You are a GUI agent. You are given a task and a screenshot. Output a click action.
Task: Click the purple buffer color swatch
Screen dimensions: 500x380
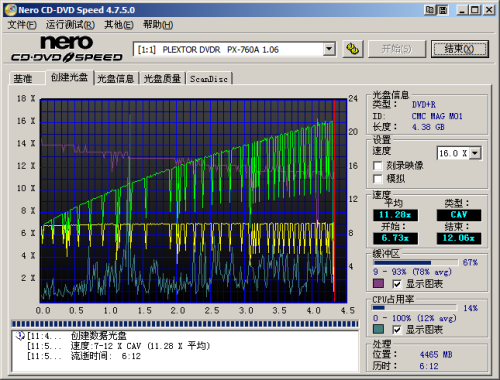point(378,284)
